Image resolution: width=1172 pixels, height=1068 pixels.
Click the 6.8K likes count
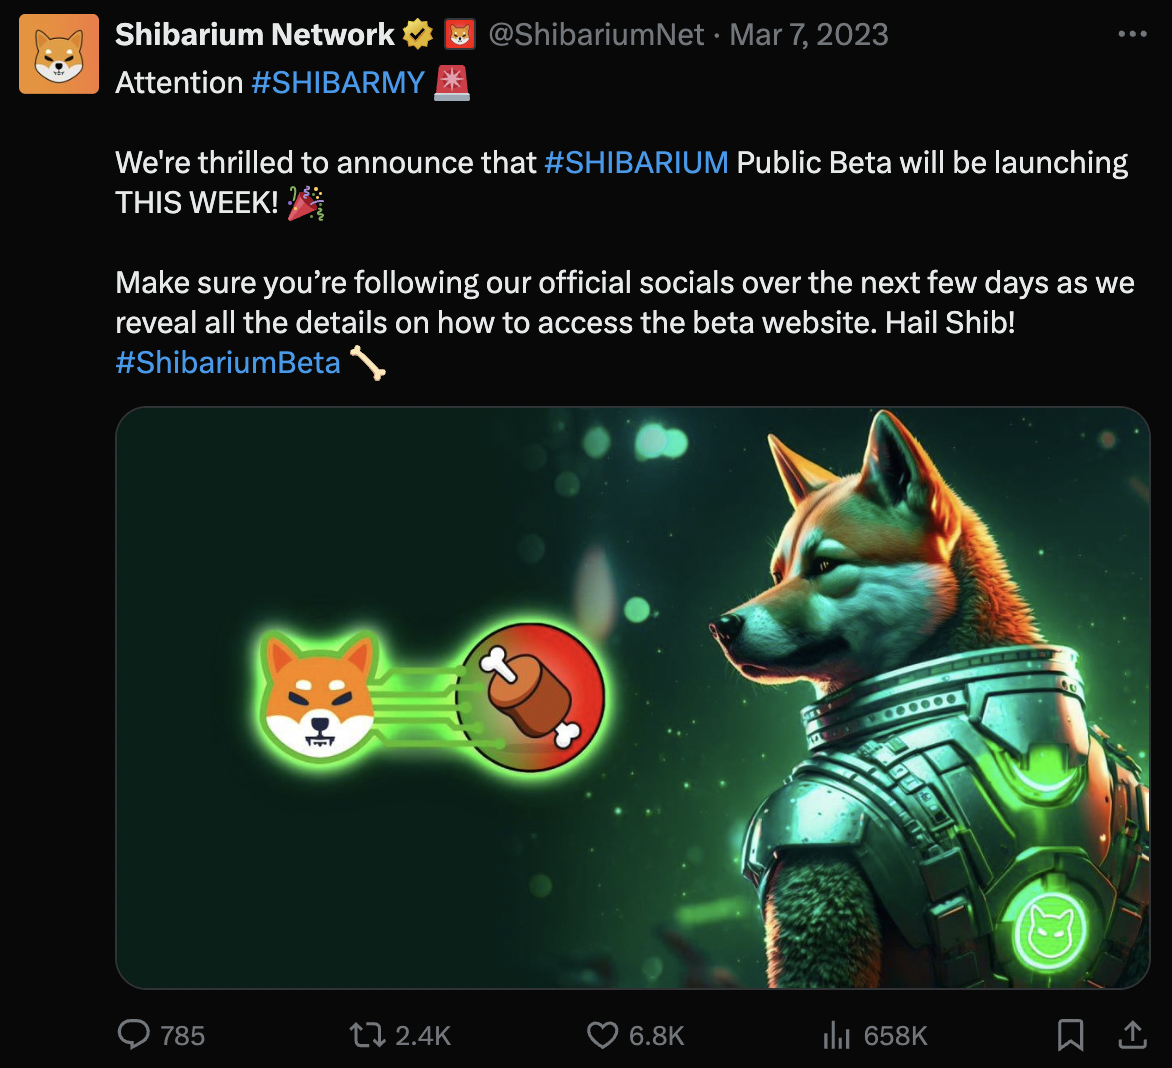(656, 1036)
